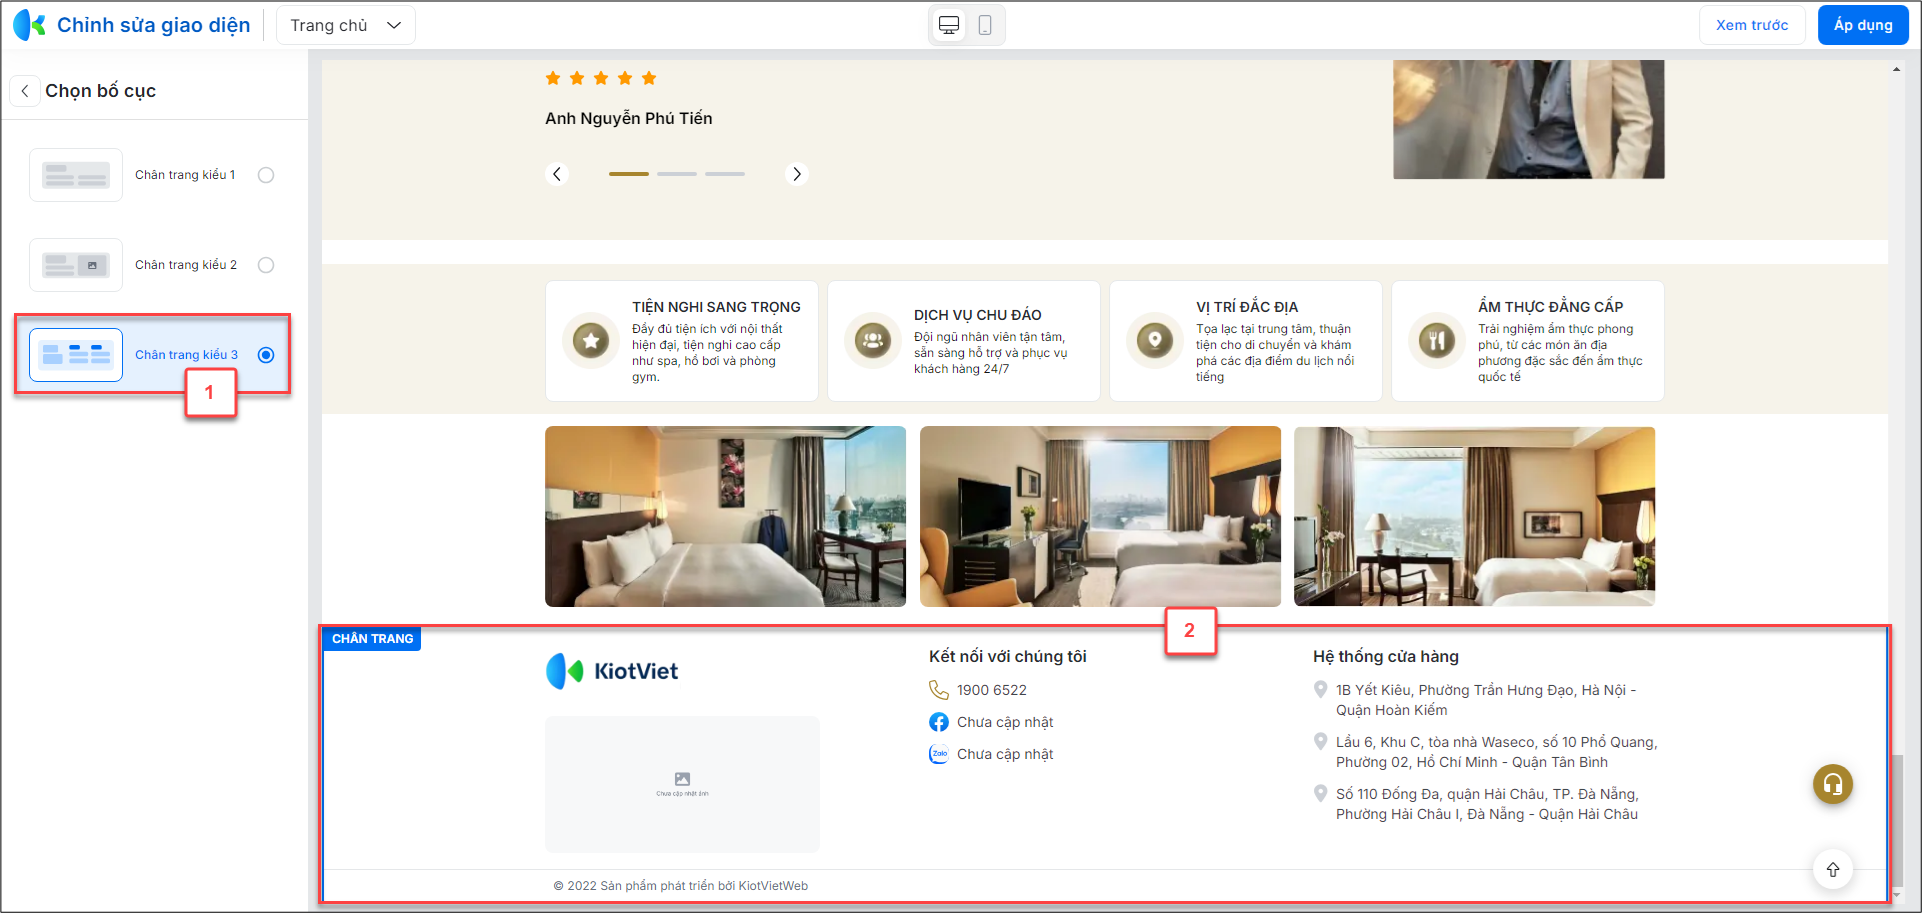This screenshot has width=1922, height=913.
Task: Click the Xem trước button
Action: 1752,25
